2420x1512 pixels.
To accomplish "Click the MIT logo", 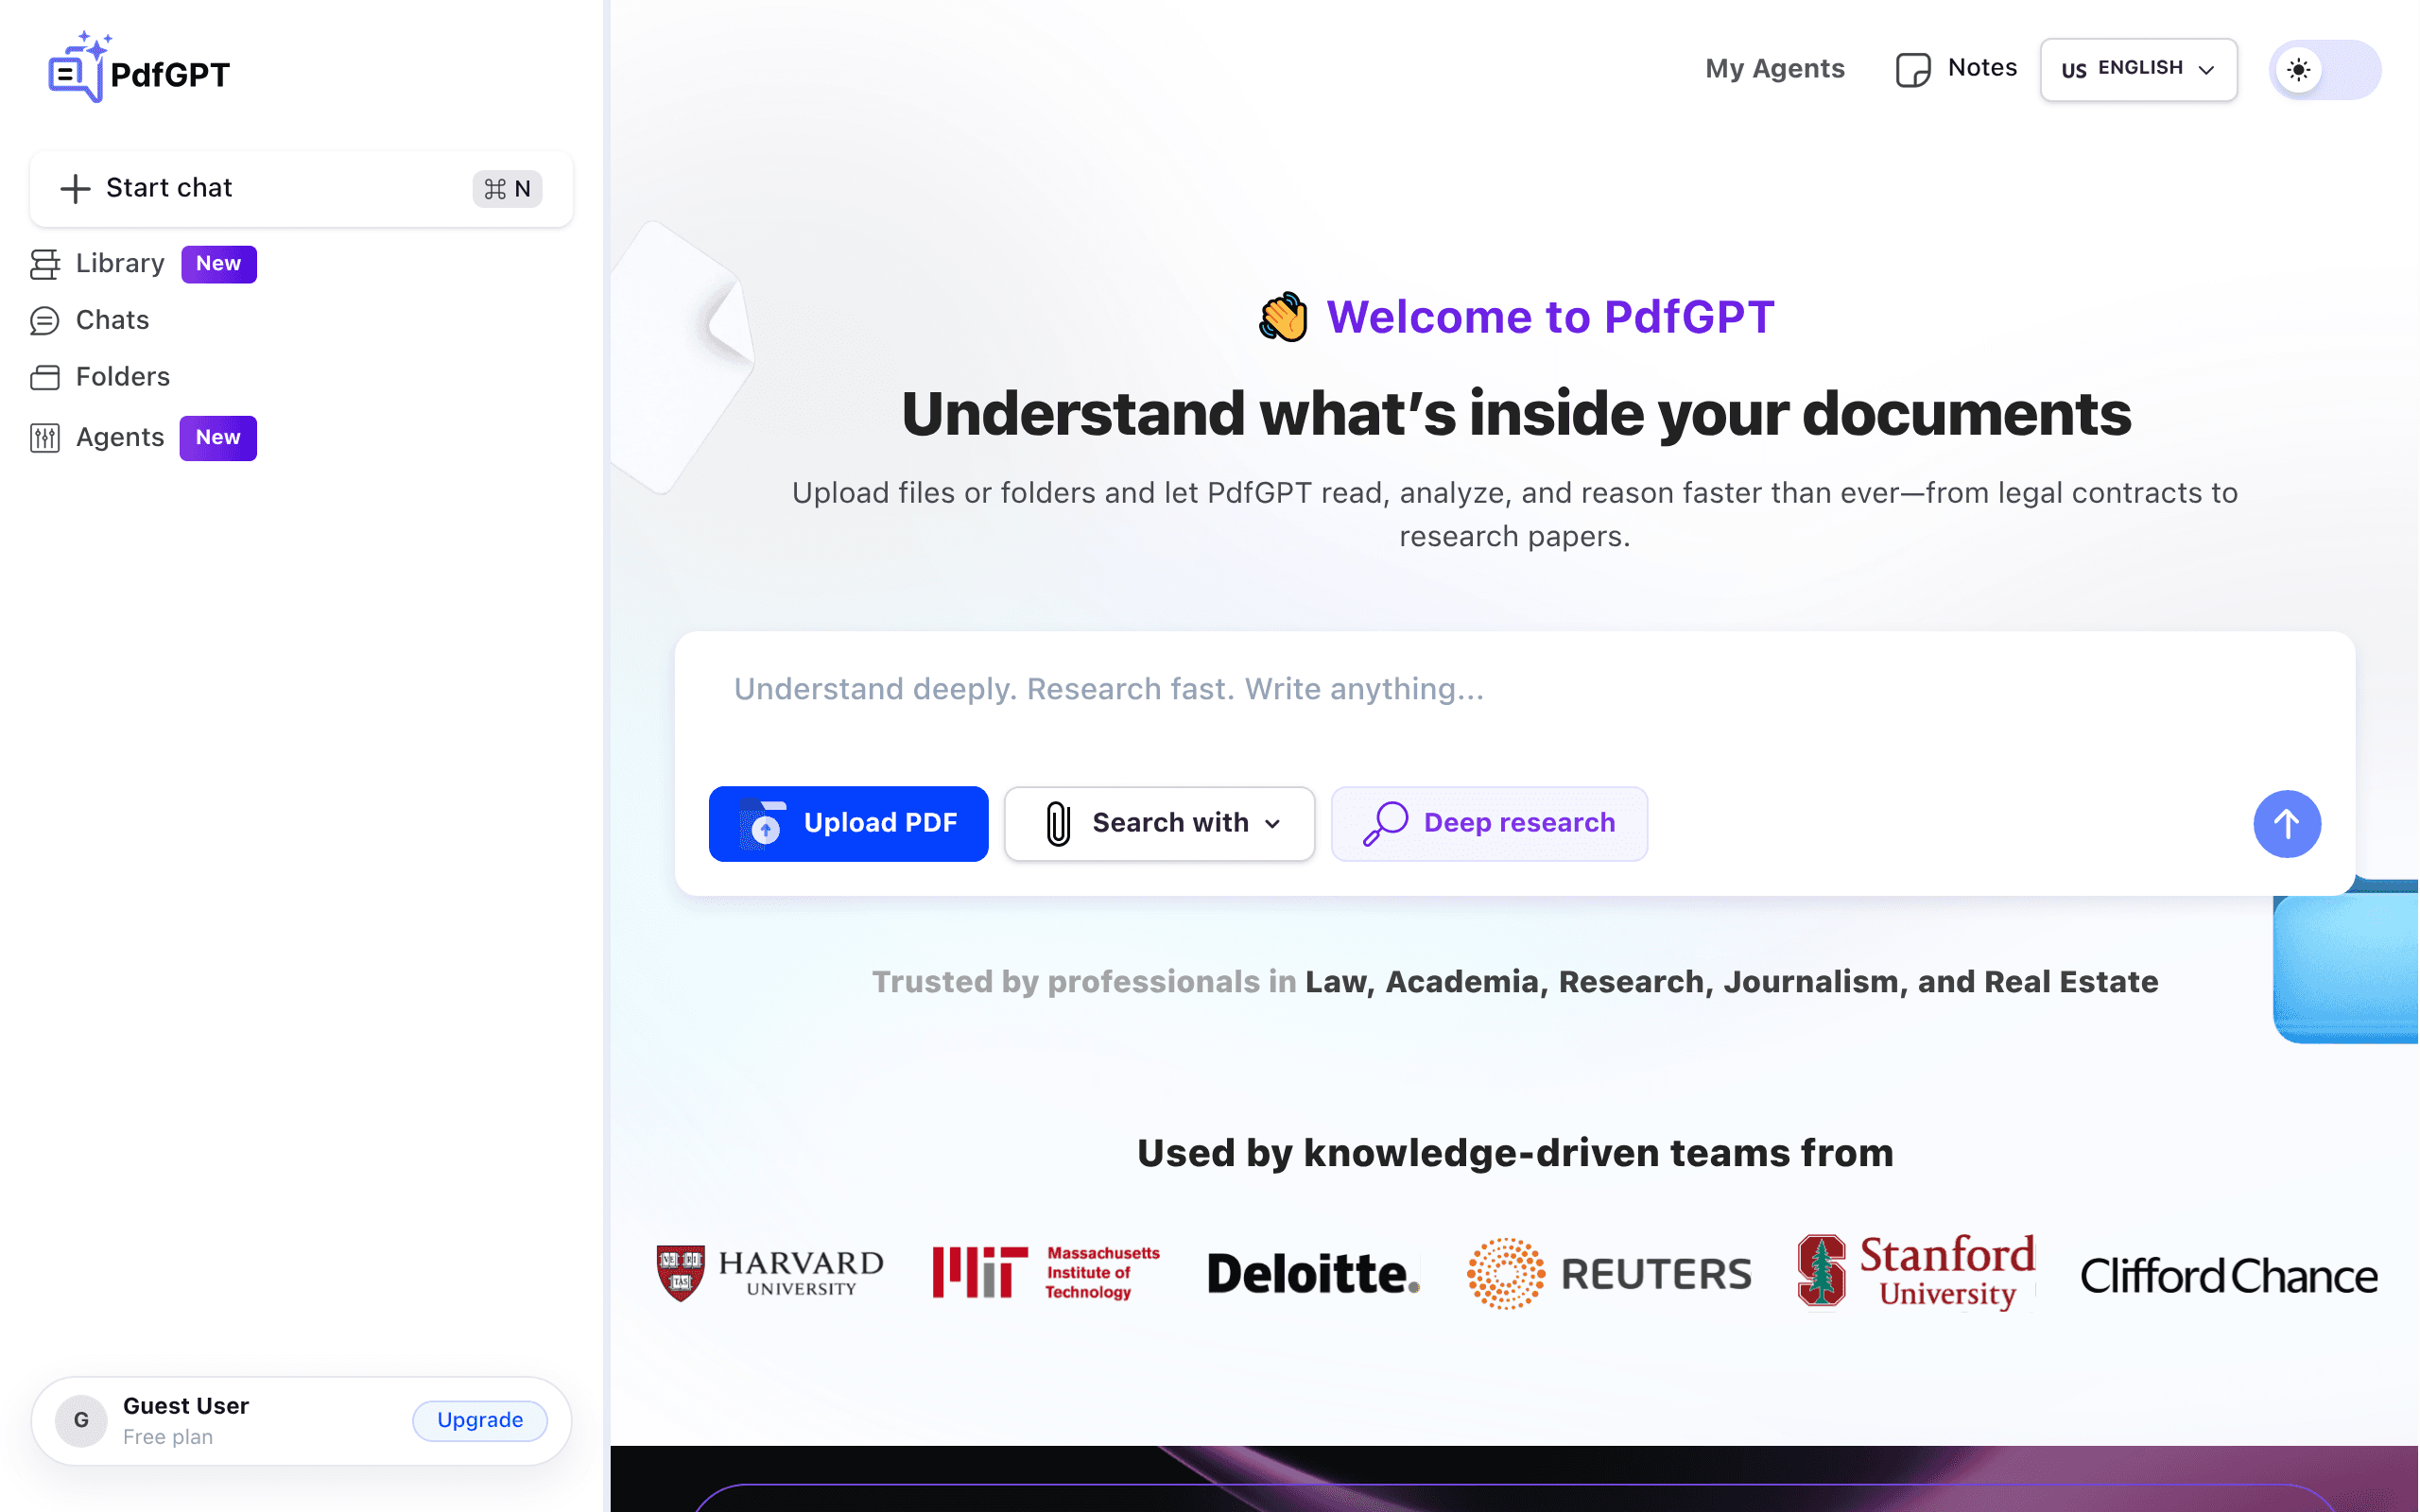I will 1046,1272.
